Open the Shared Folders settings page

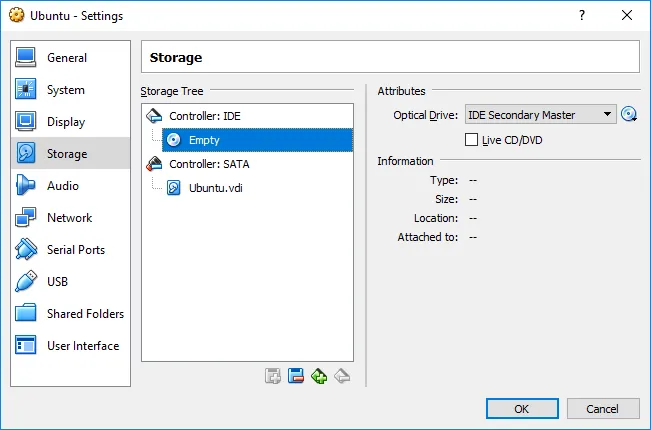point(85,314)
